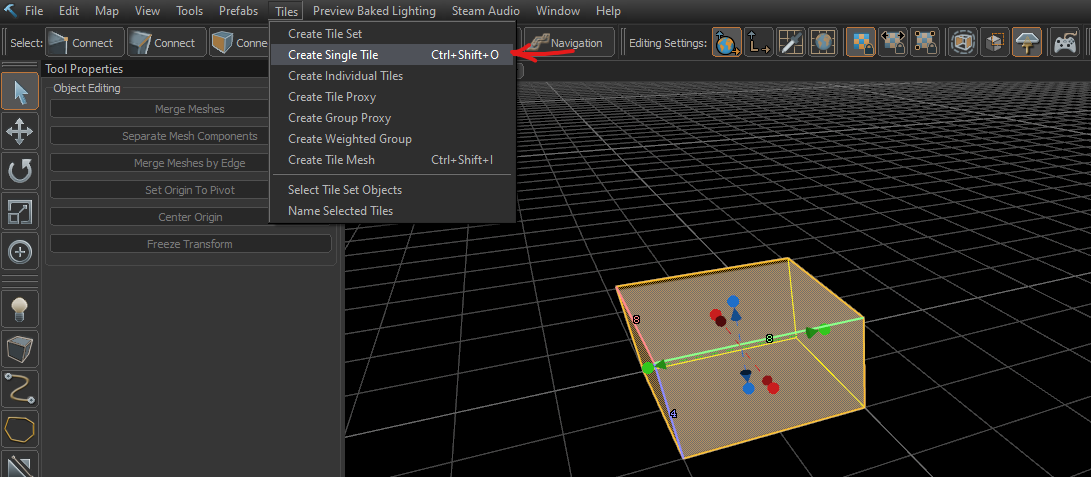Toggle the highlighted lamp-shaped editing icon

tap(1027, 42)
